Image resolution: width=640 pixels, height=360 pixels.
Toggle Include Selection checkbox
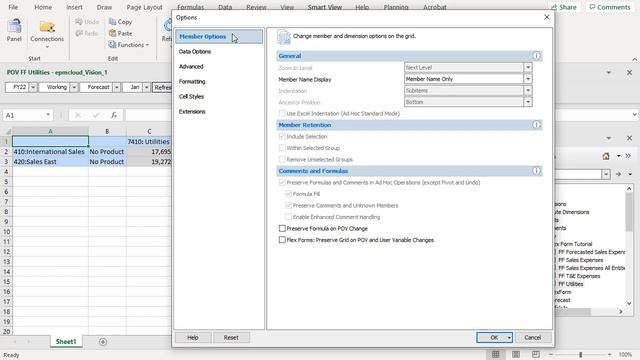282,136
